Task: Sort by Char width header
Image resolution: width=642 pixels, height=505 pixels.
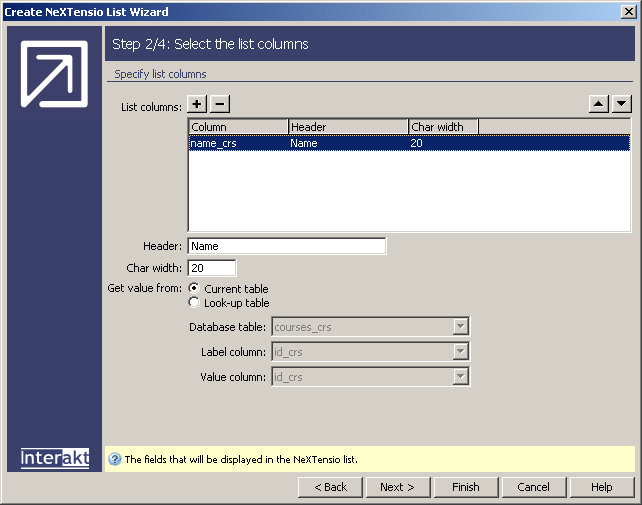Action: tap(443, 127)
